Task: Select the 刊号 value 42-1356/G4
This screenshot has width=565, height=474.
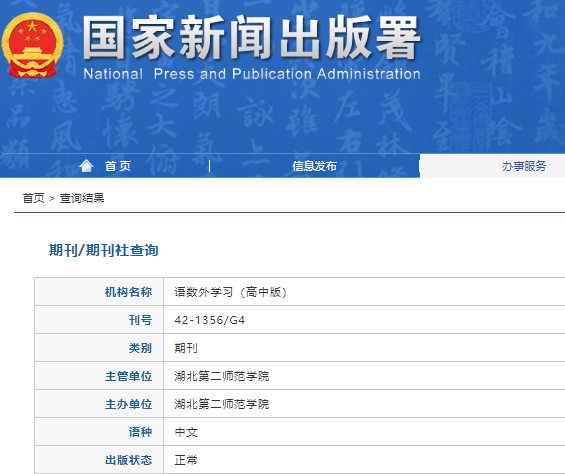Action: (x=210, y=320)
